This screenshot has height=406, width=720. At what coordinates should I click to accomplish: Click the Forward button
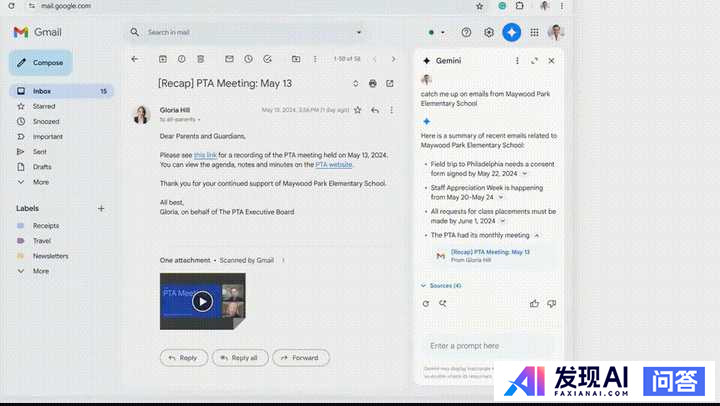click(301, 358)
